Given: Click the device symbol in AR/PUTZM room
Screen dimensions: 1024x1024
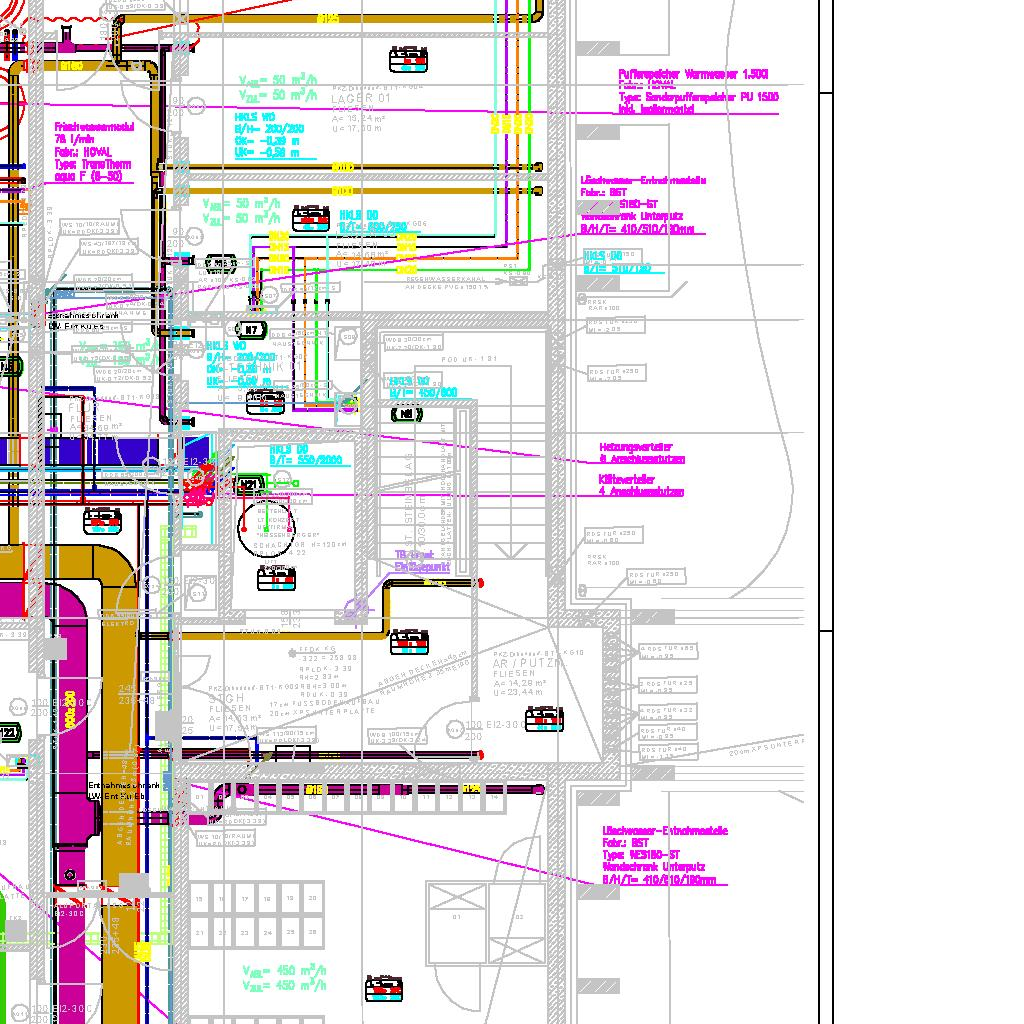Looking at the screenshot, I should pos(544,718).
